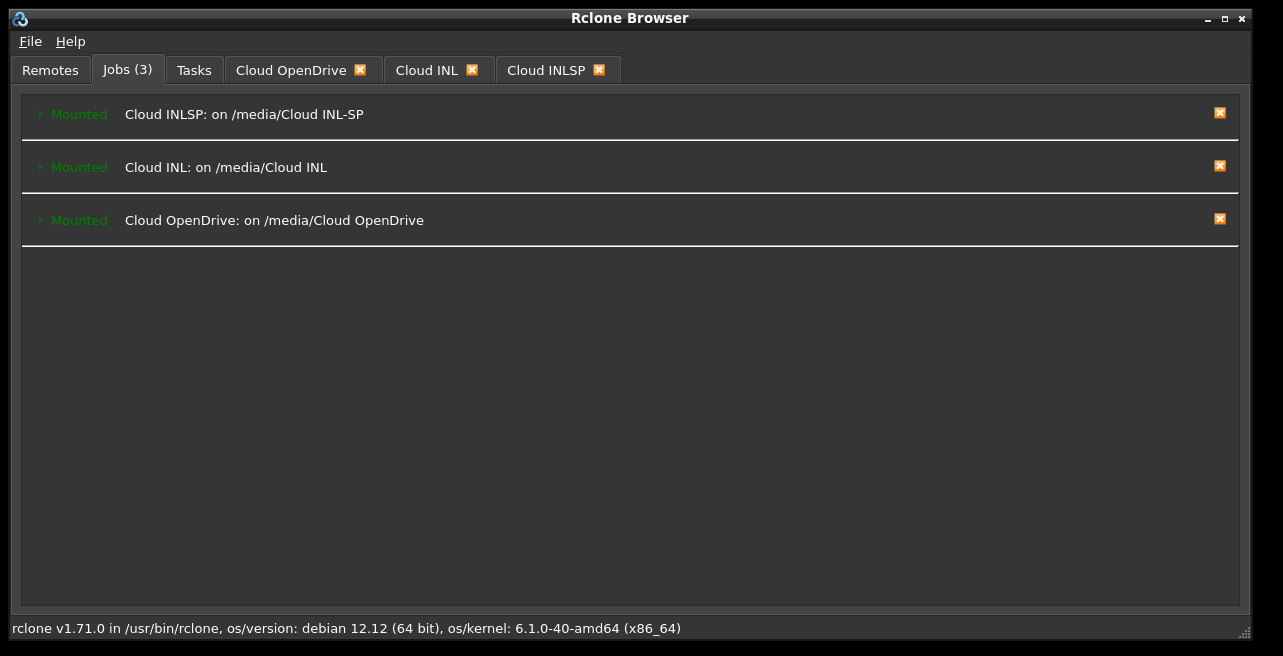The image size is (1283, 656).
Task: Expand the Cloud OpenDrive mounted job arrow
Action: click(x=41, y=220)
